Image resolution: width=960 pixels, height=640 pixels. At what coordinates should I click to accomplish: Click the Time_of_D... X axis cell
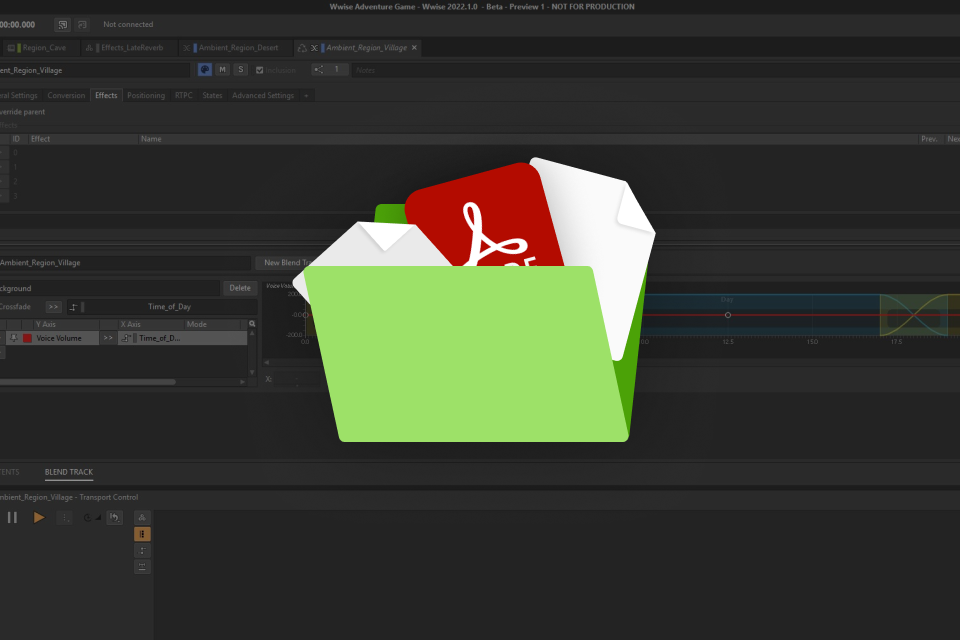[x=182, y=338]
